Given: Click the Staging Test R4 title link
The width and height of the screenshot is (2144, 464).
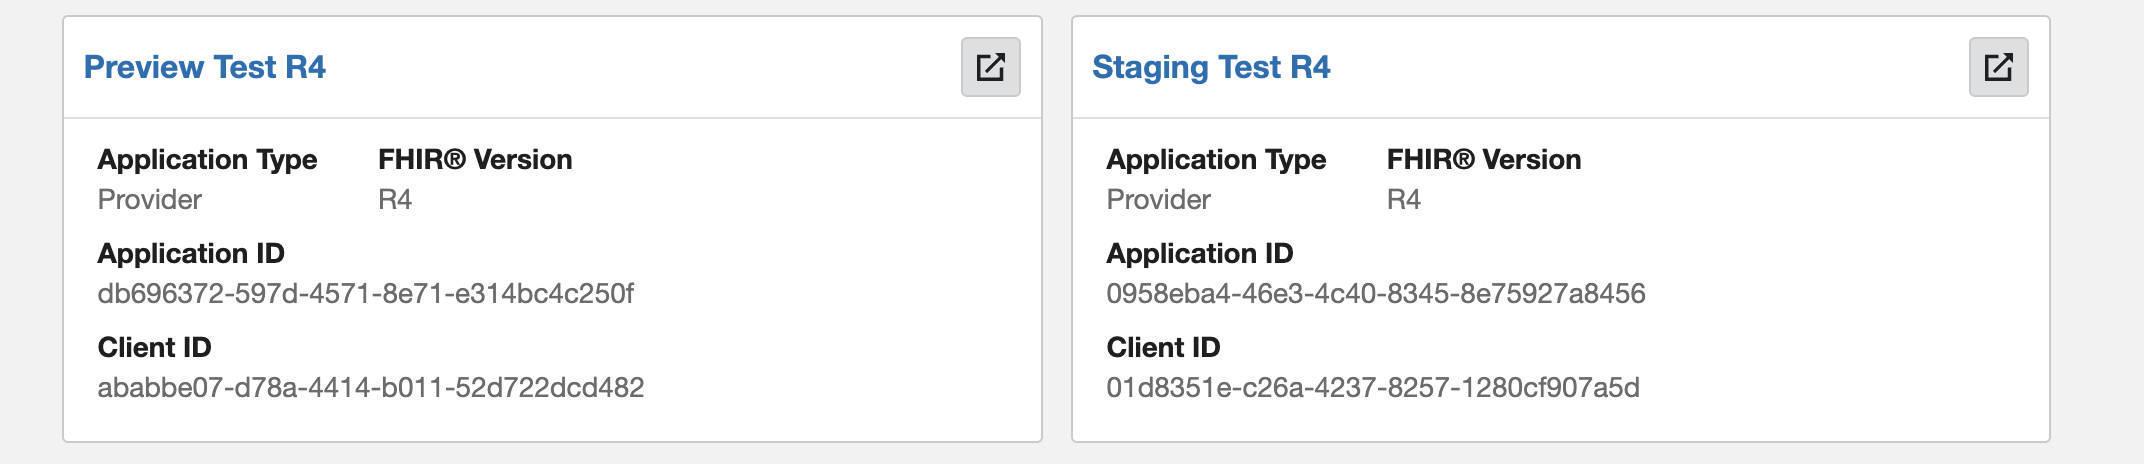Looking at the screenshot, I should [1211, 67].
